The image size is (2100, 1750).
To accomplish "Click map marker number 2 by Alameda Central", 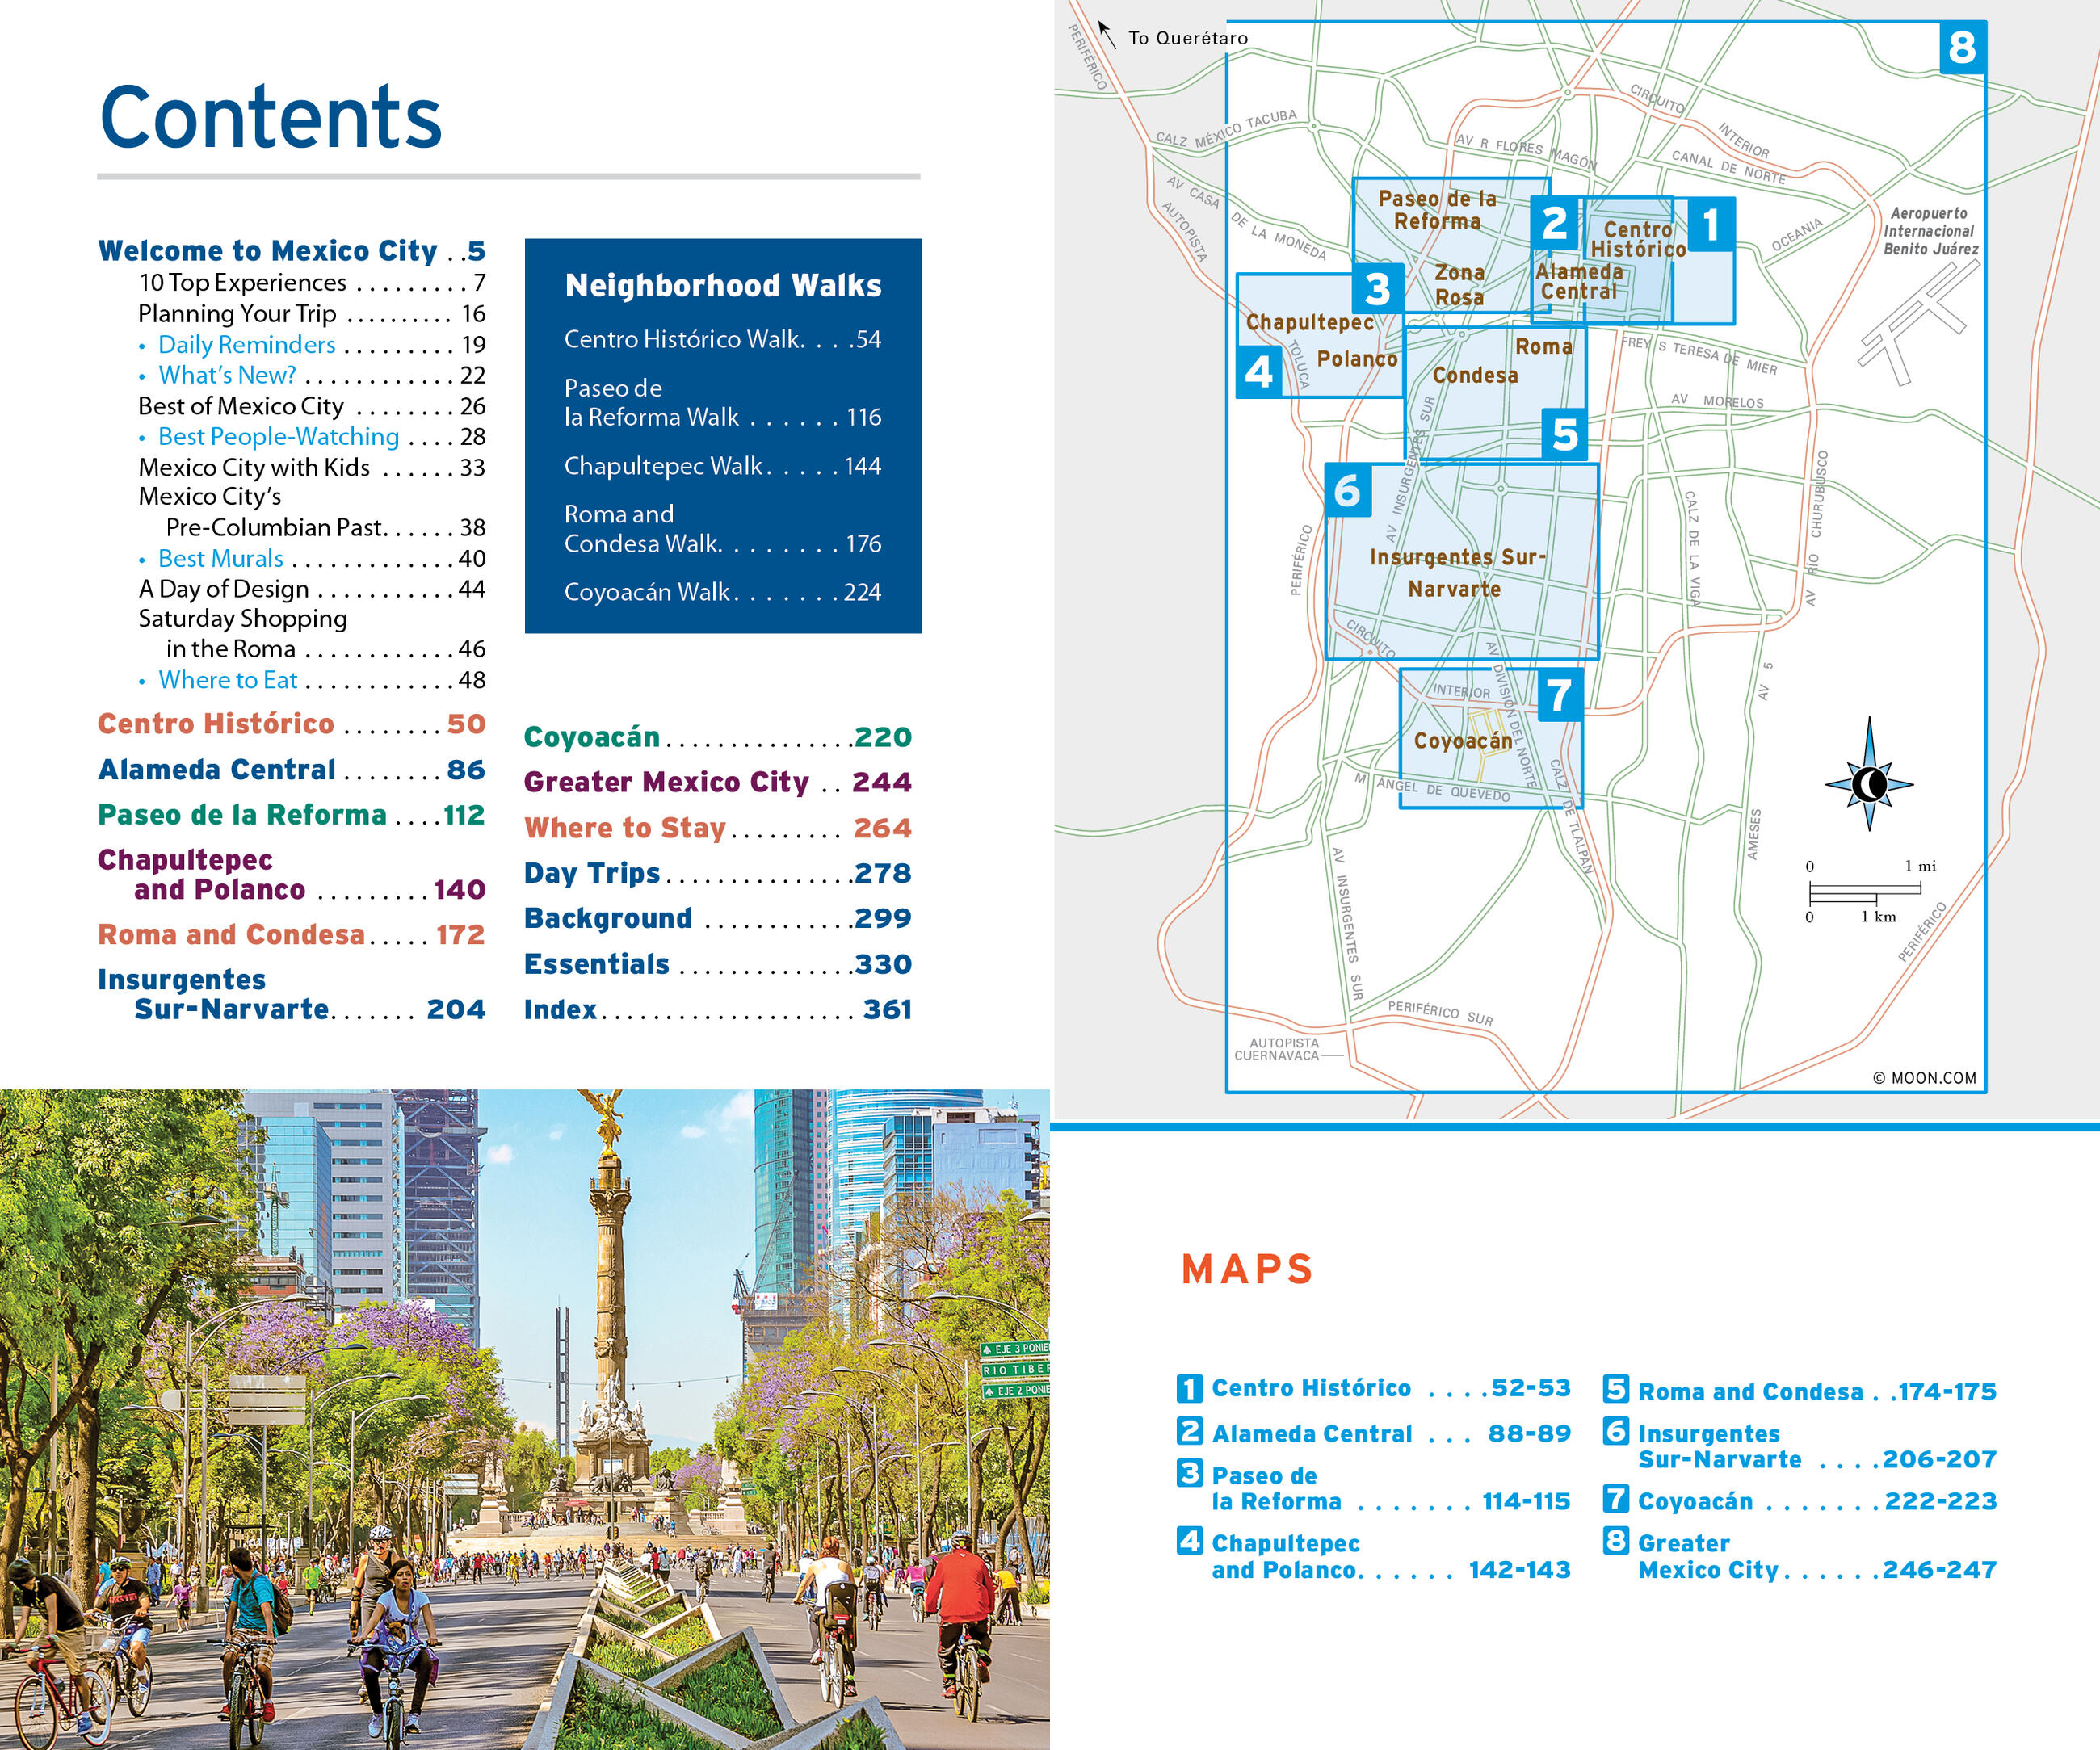I will 1554,224.
